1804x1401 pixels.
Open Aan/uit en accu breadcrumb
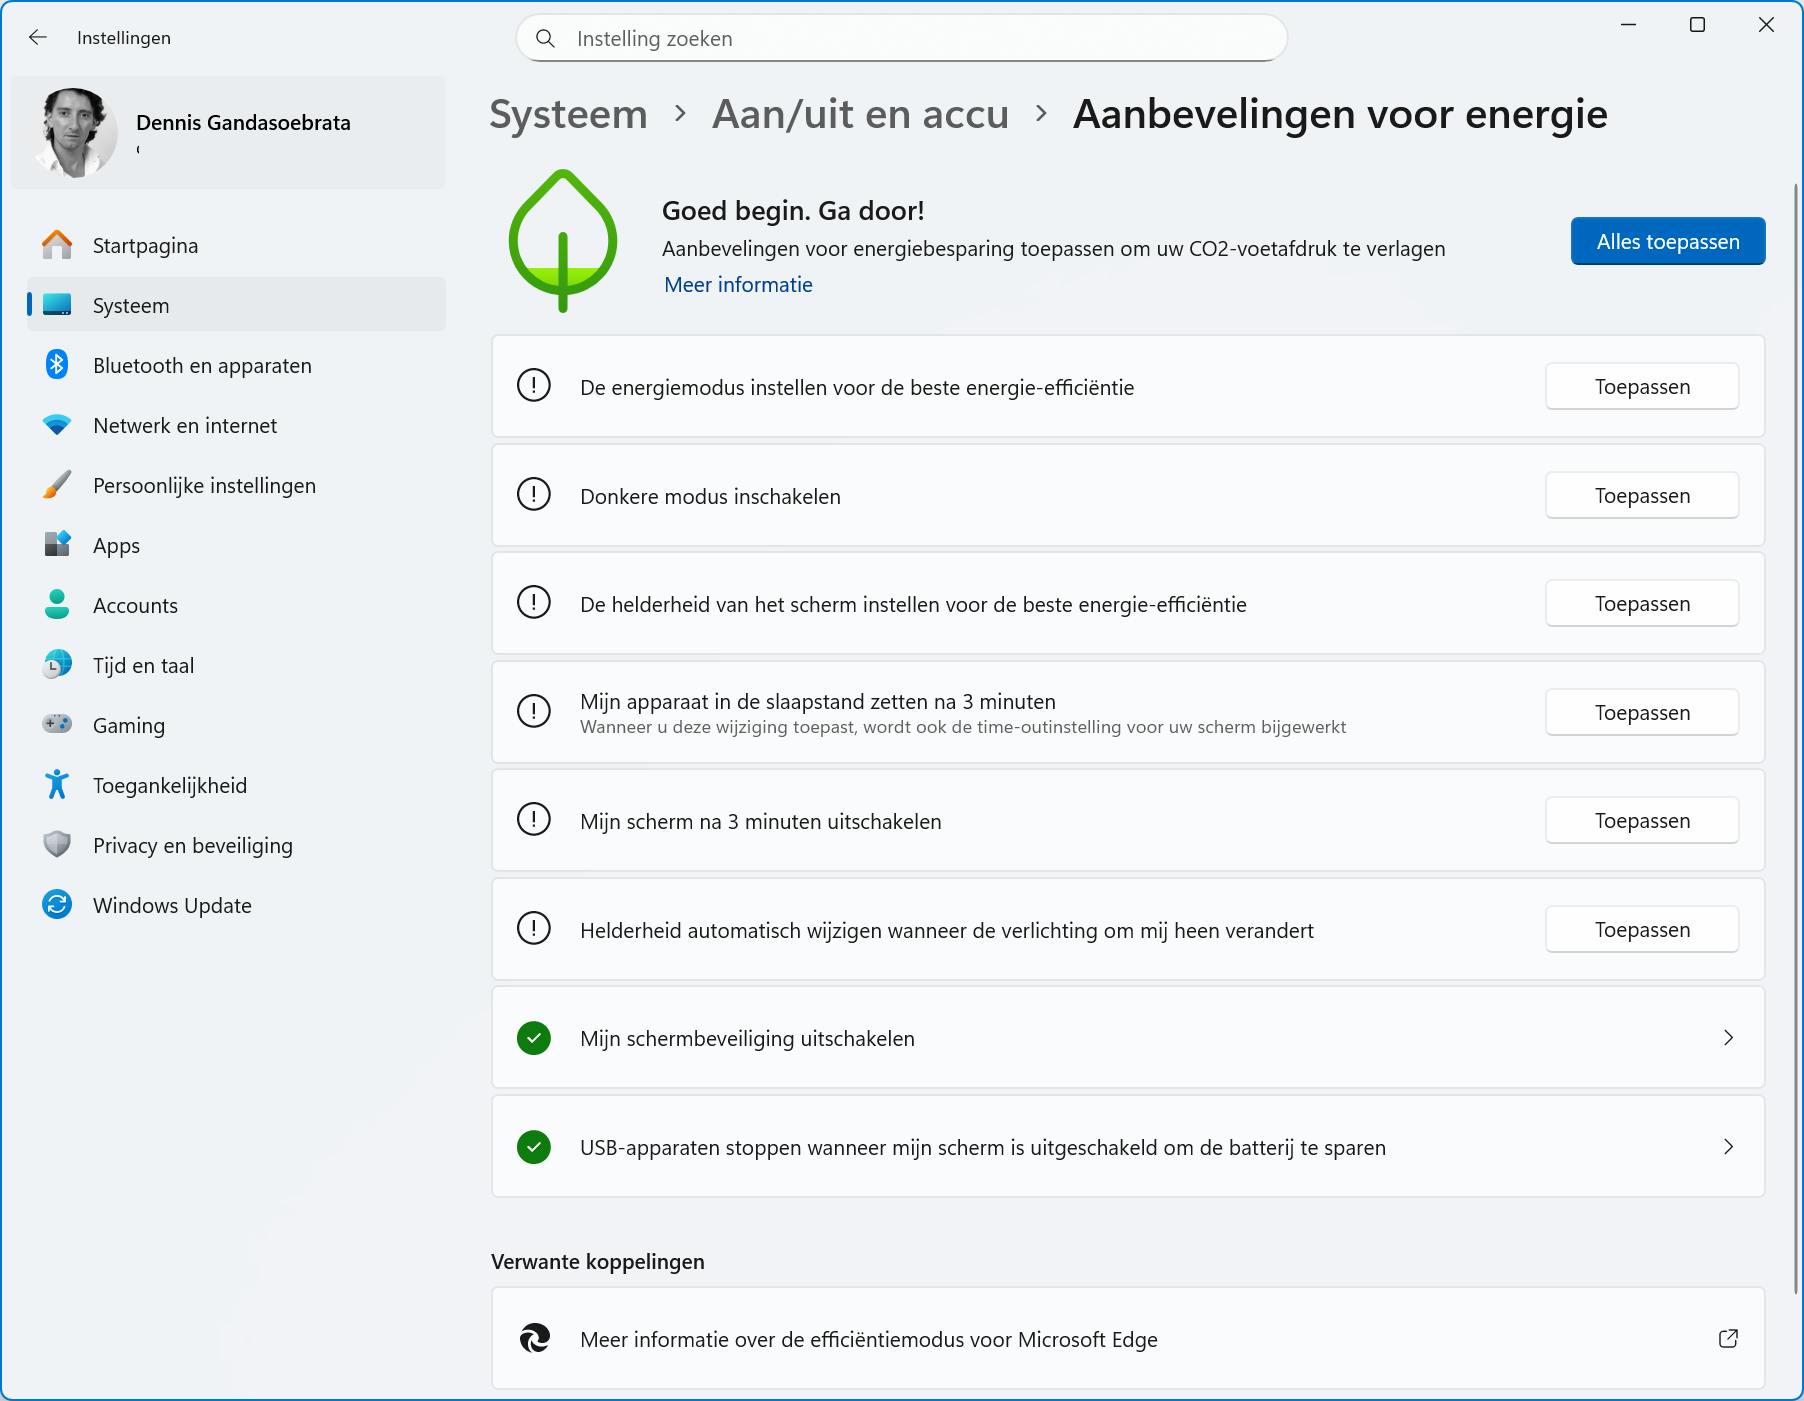pyautogui.click(x=860, y=114)
